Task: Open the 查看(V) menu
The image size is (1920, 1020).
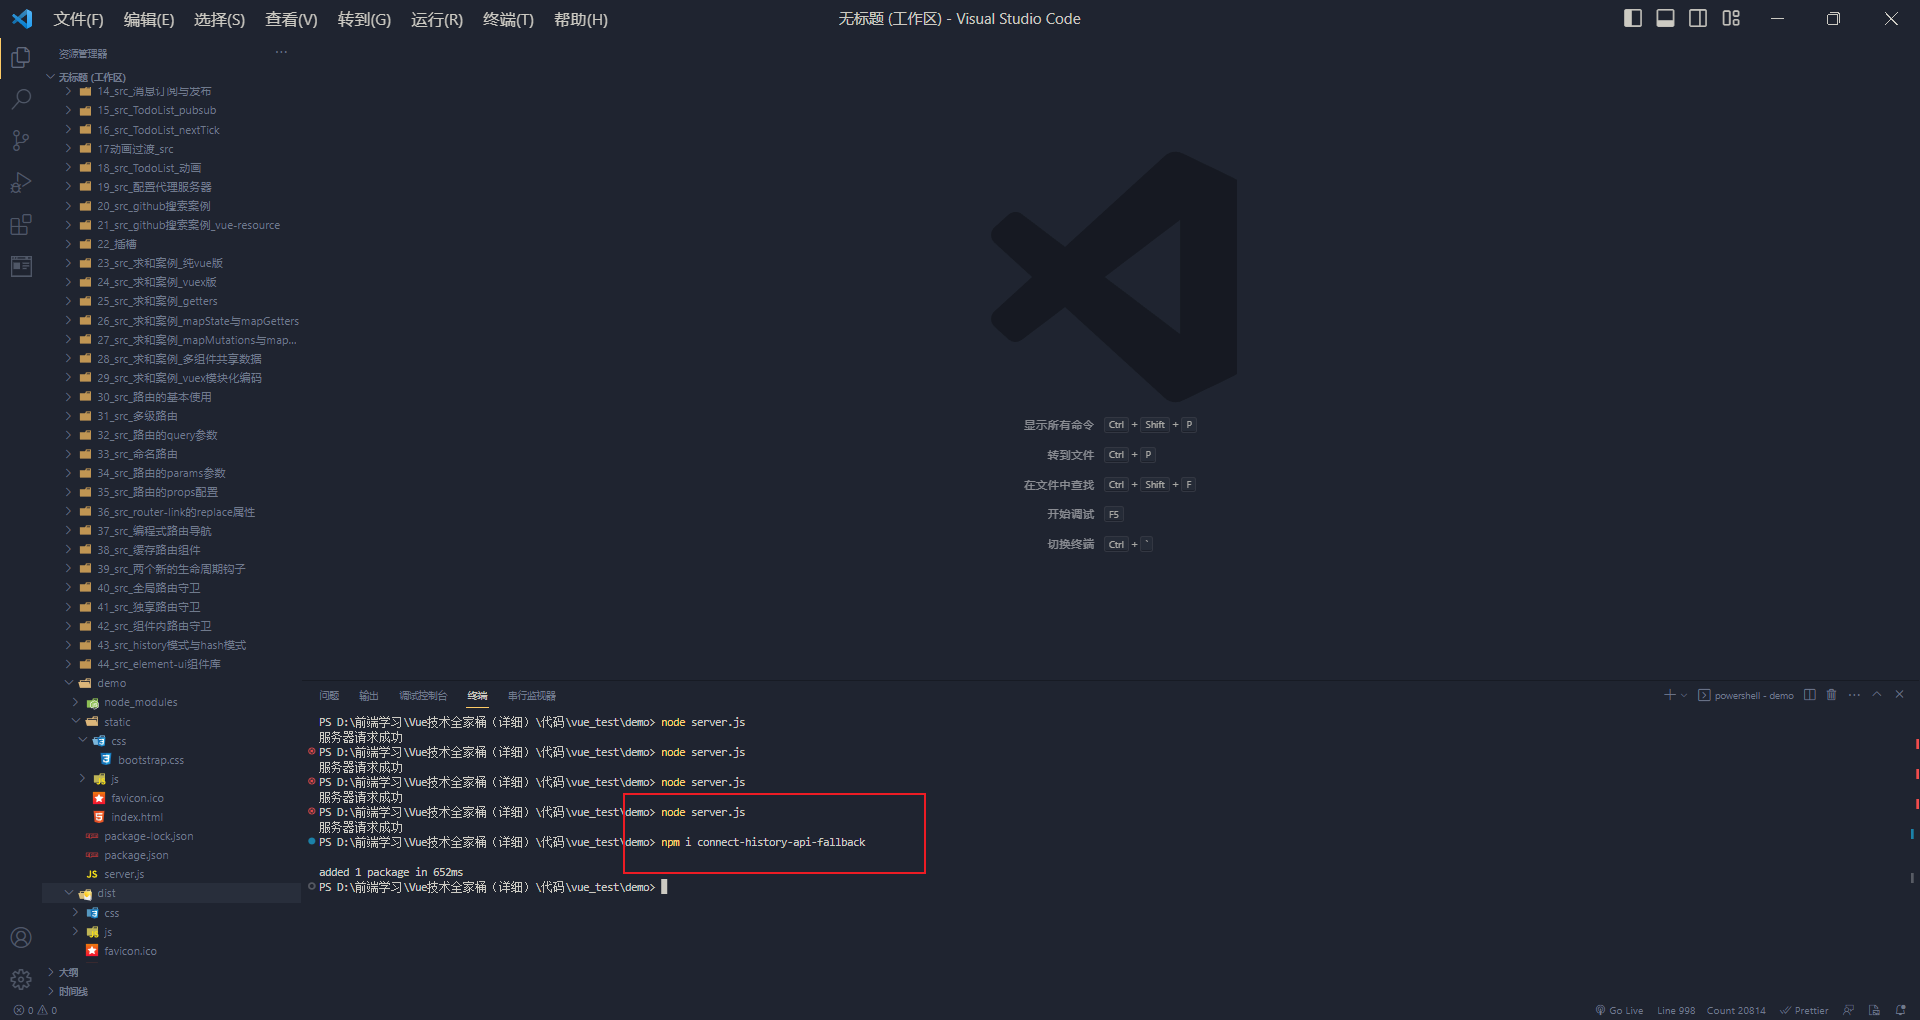Action: [x=291, y=19]
